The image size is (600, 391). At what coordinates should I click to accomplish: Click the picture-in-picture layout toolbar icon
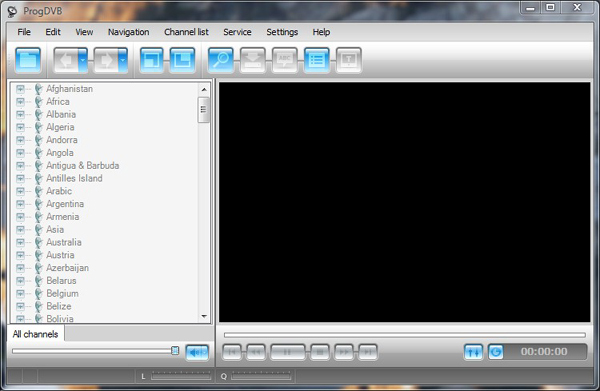point(182,60)
